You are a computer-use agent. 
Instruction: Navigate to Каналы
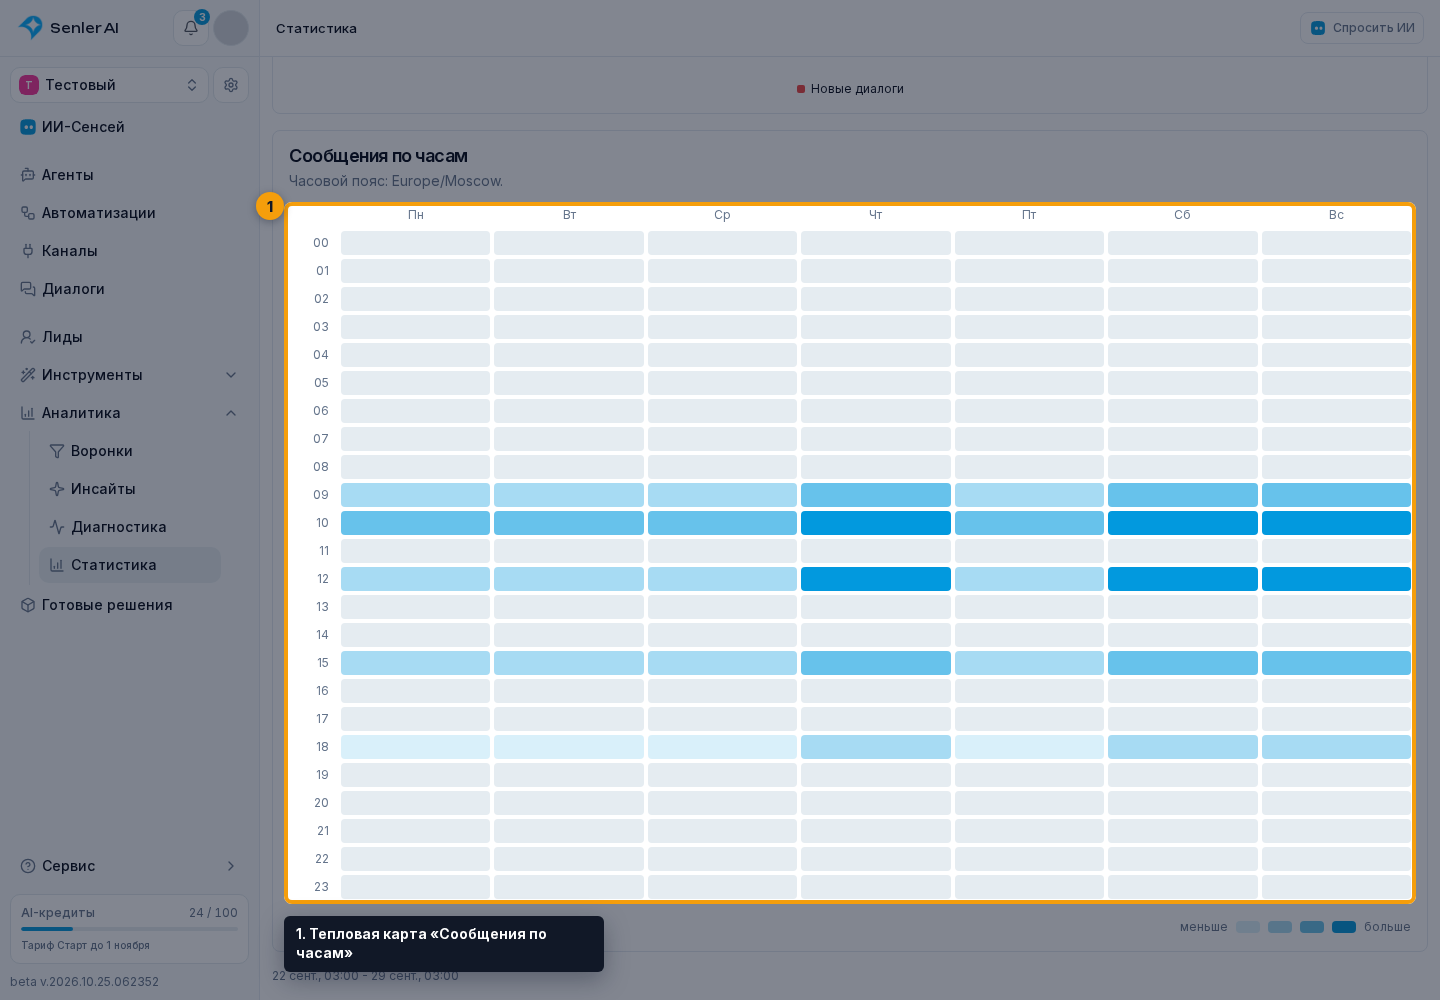click(130, 251)
